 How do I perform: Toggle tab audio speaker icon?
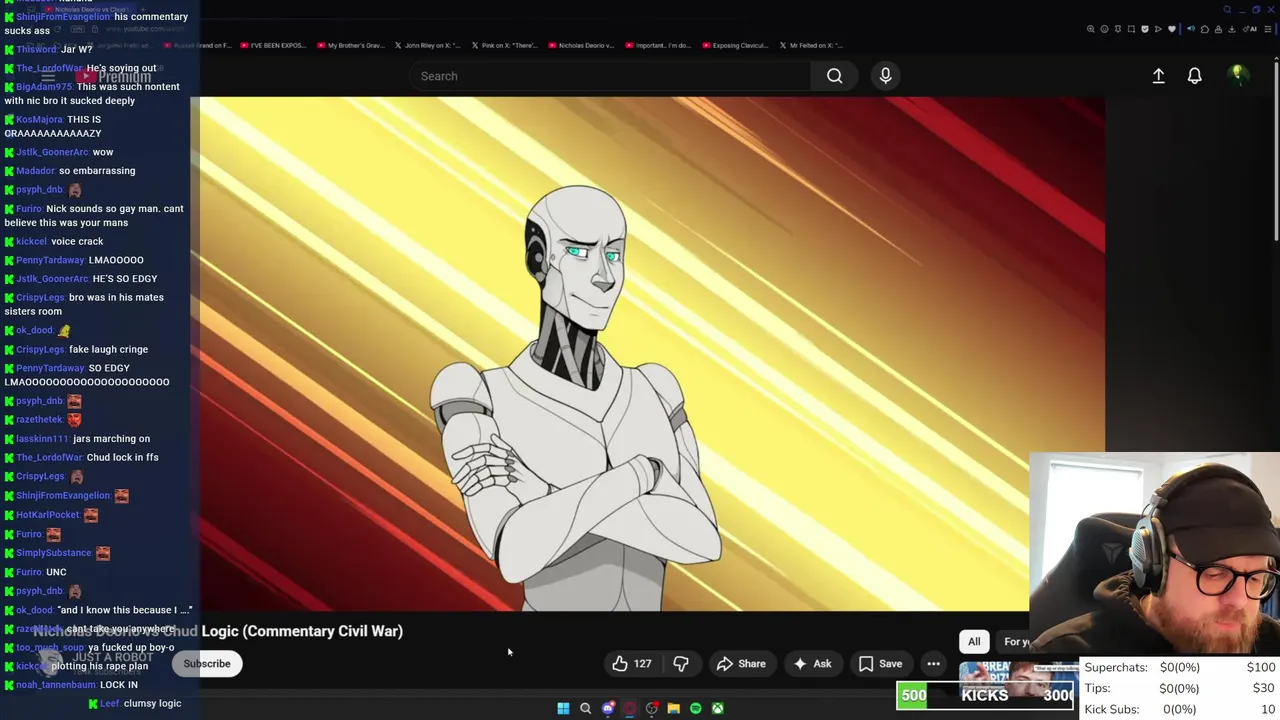tap(1191, 29)
